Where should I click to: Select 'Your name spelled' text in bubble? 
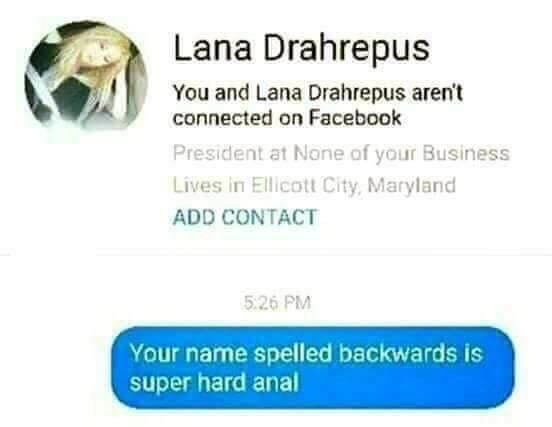point(231,353)
